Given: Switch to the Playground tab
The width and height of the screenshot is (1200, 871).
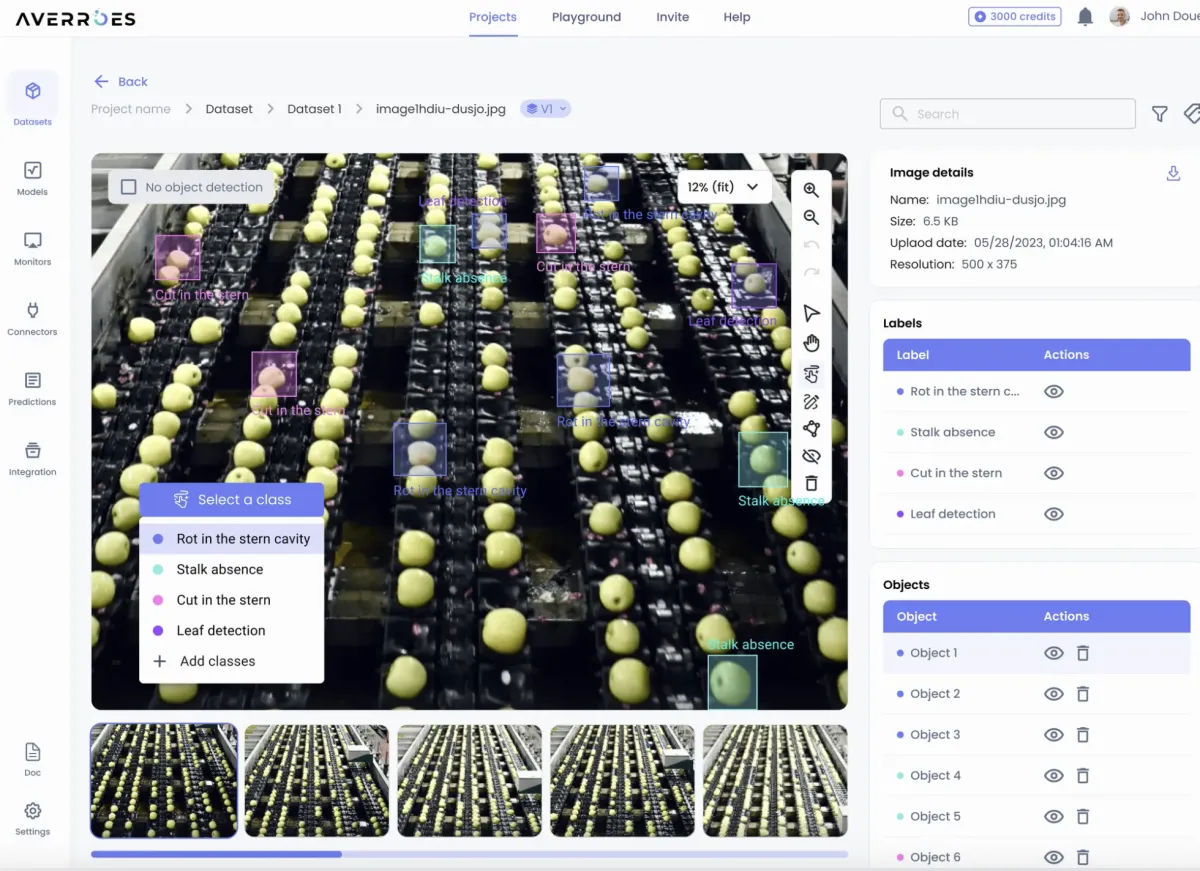Looking at the screenshot, I should click(x=586, y=17).
